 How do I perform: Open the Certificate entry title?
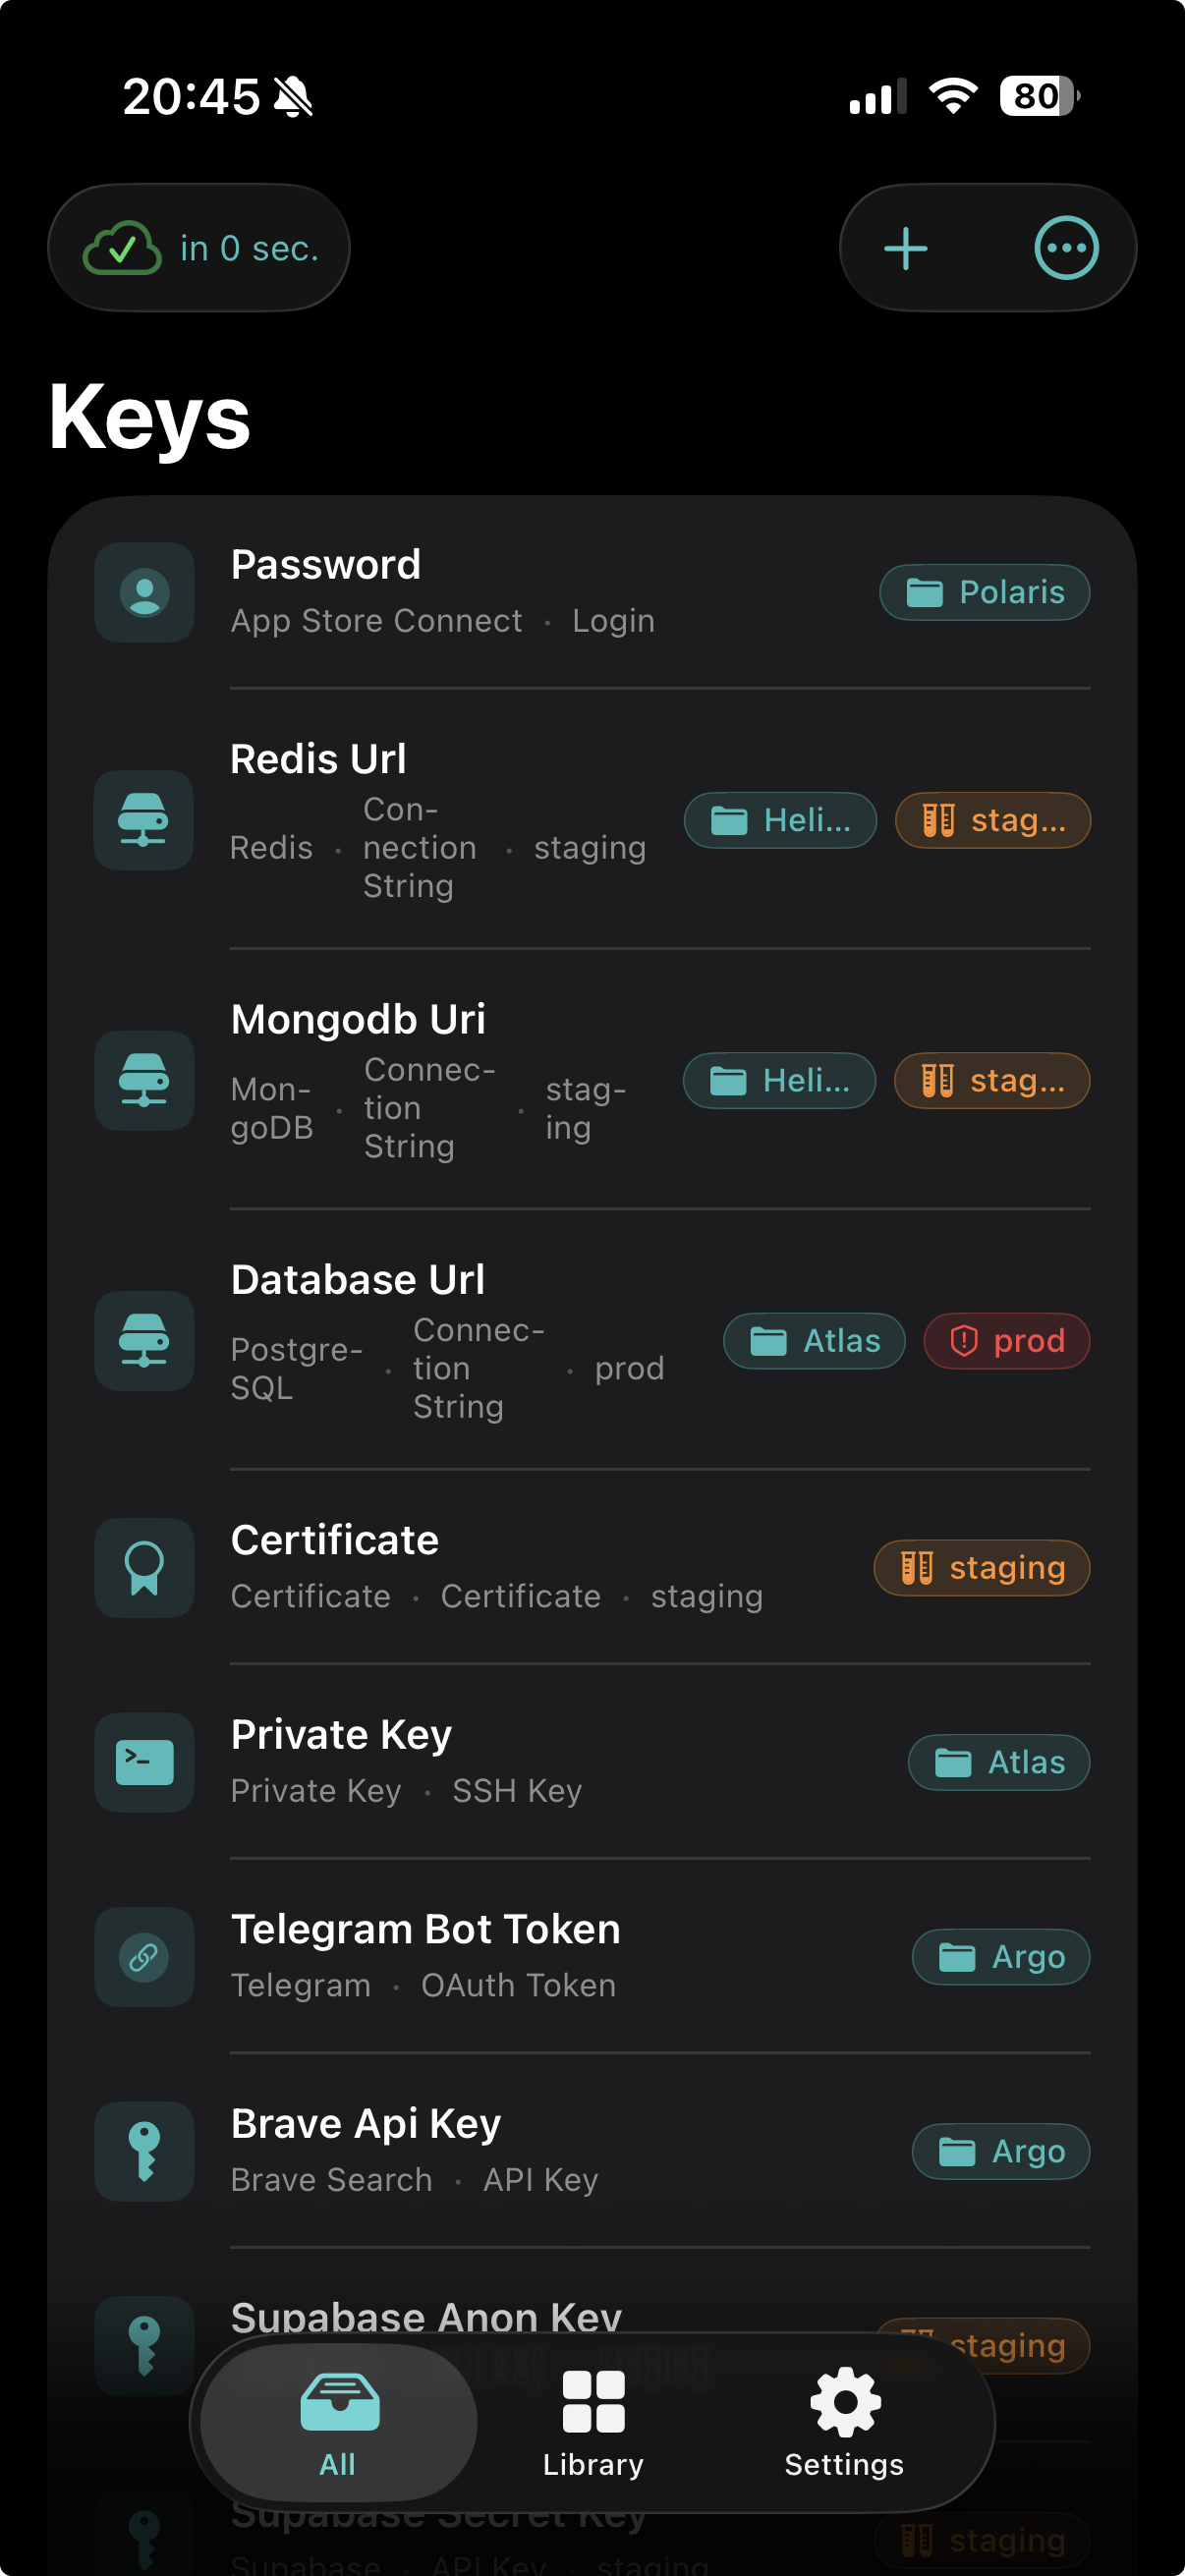coord(335,1540)
